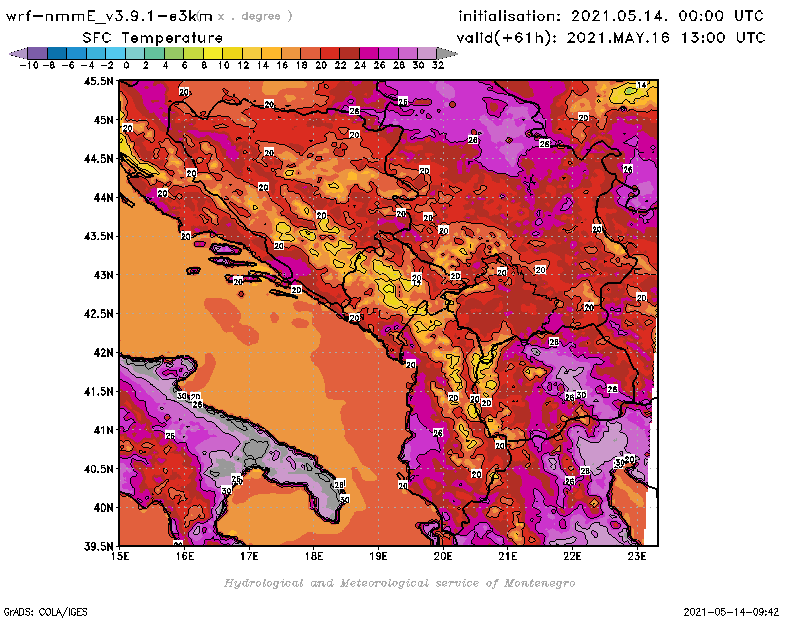Click the 2021-05-14-09:42 timestamp

[731, 612]
